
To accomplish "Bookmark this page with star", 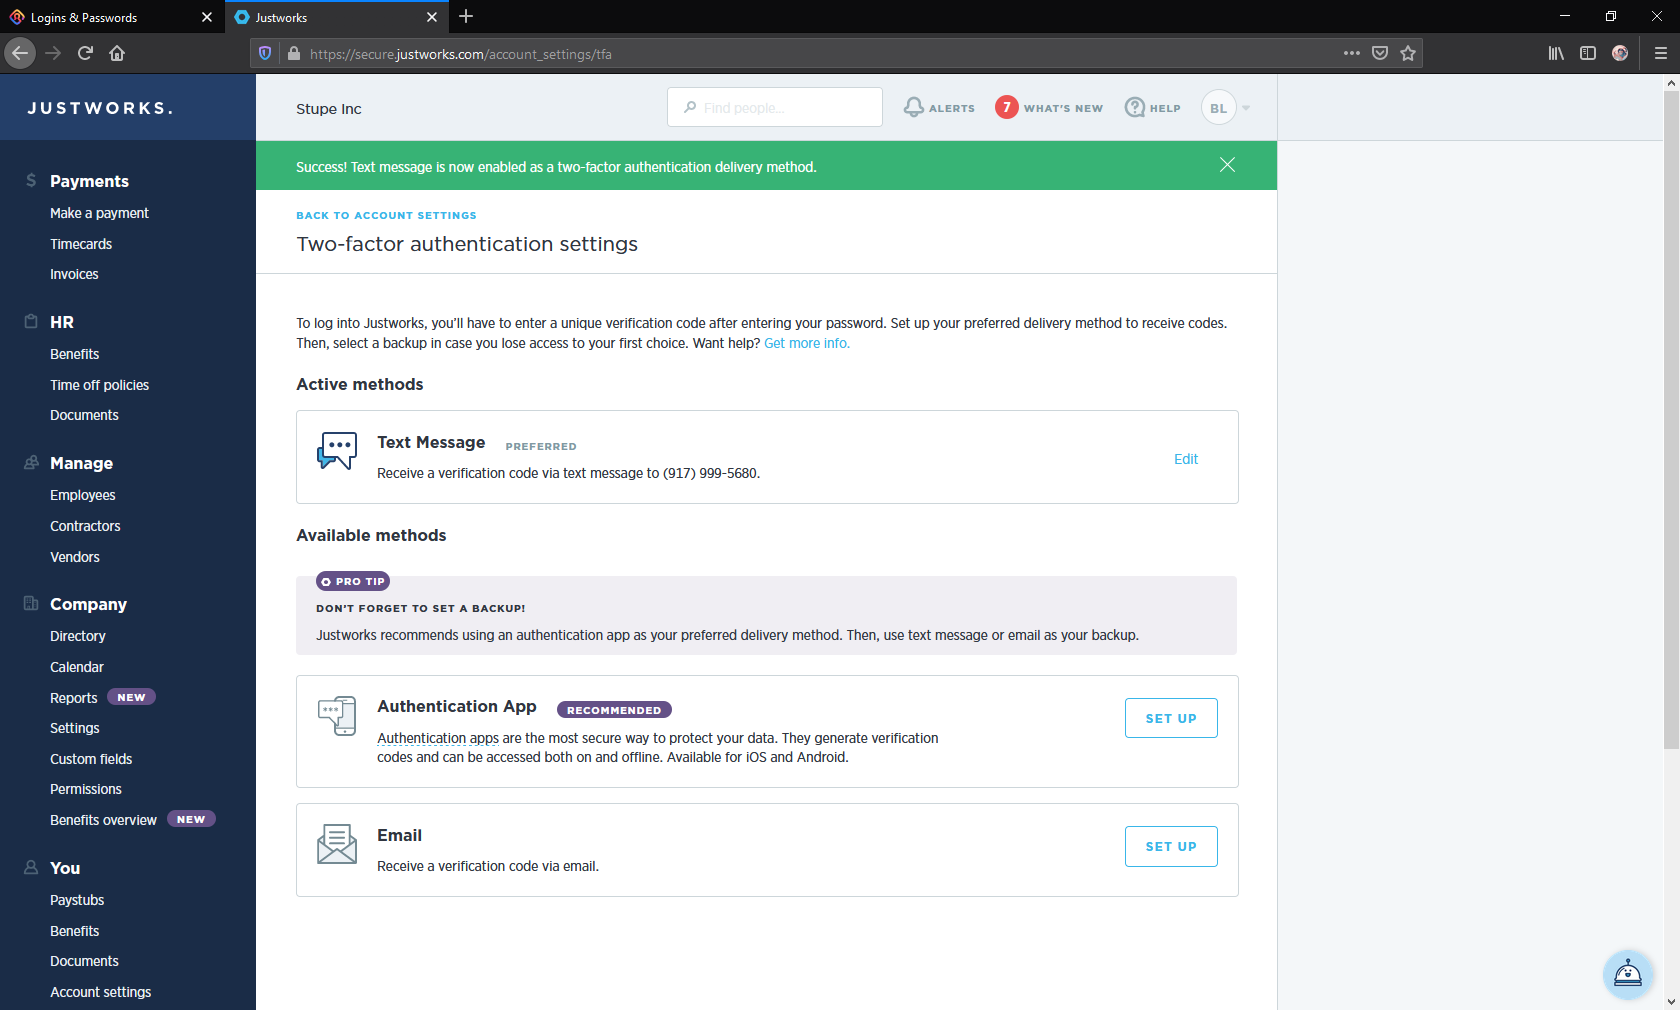I will [x=1408, y=53].
